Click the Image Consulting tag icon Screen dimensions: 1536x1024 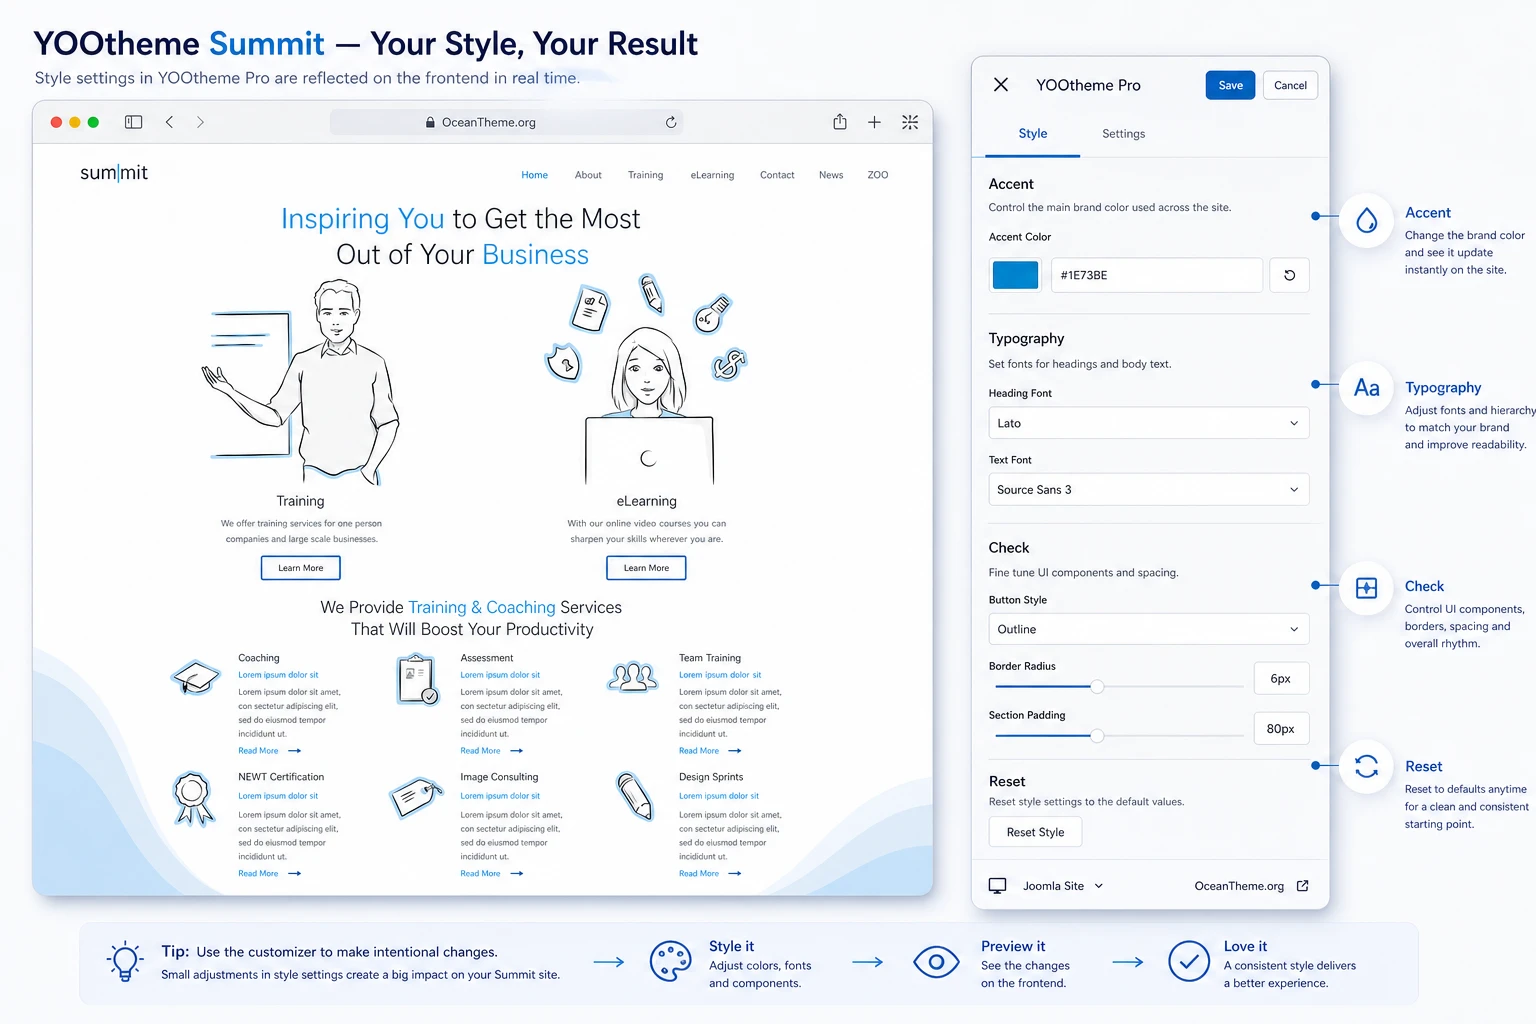click(416, 797)
